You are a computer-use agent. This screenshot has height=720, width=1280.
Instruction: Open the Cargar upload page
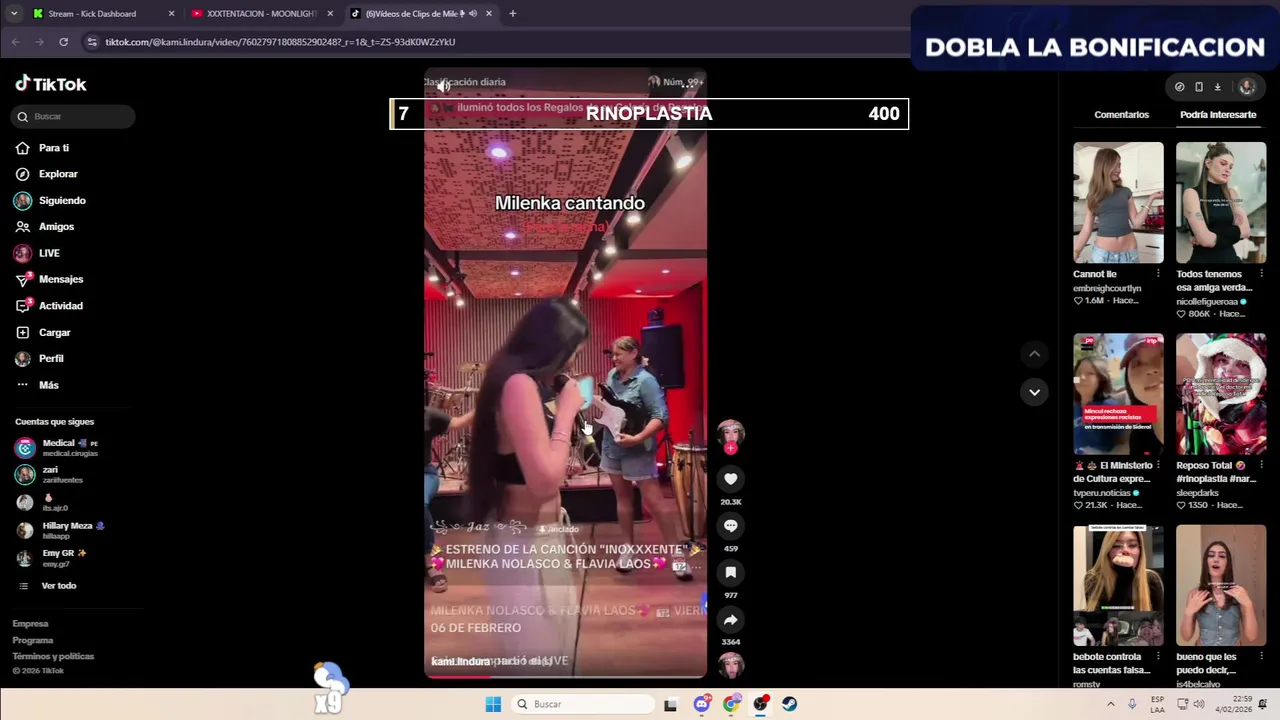pyautogui.click(x=55, y=333)
